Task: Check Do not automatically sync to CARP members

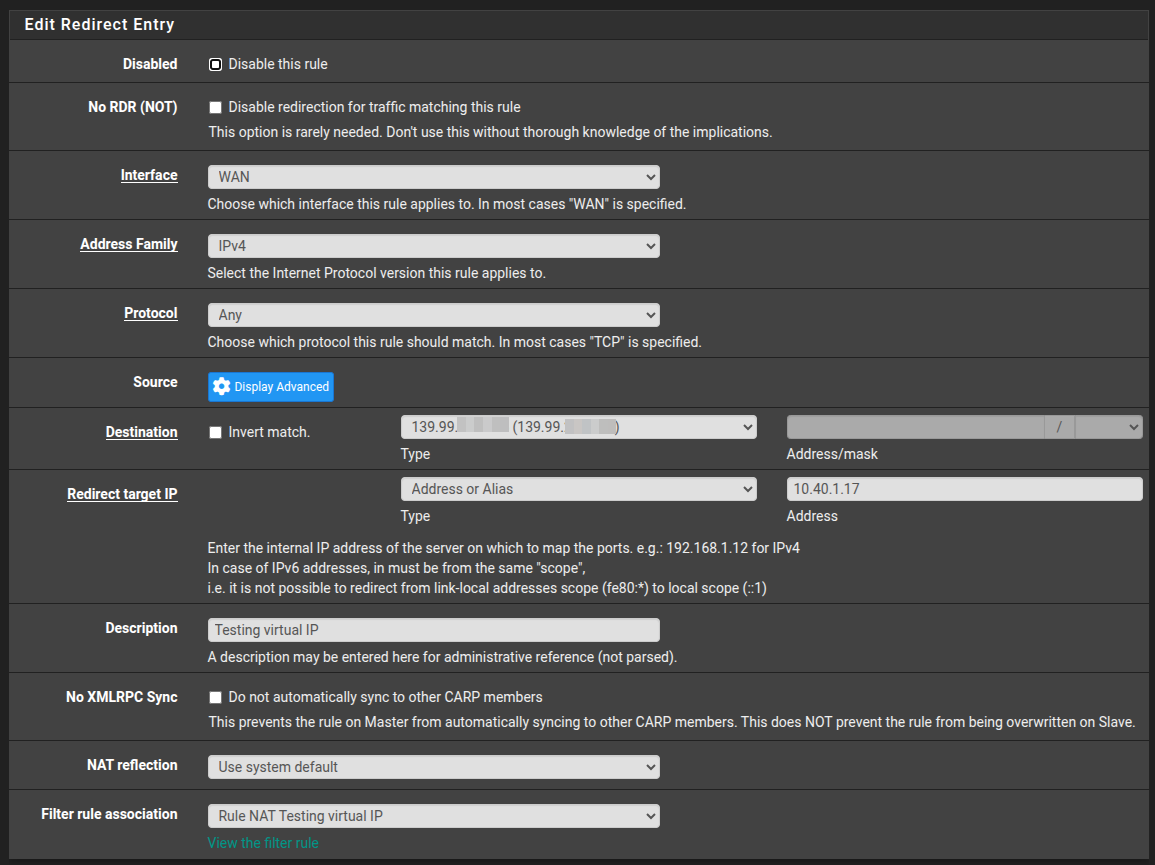Action: point(215,697)
